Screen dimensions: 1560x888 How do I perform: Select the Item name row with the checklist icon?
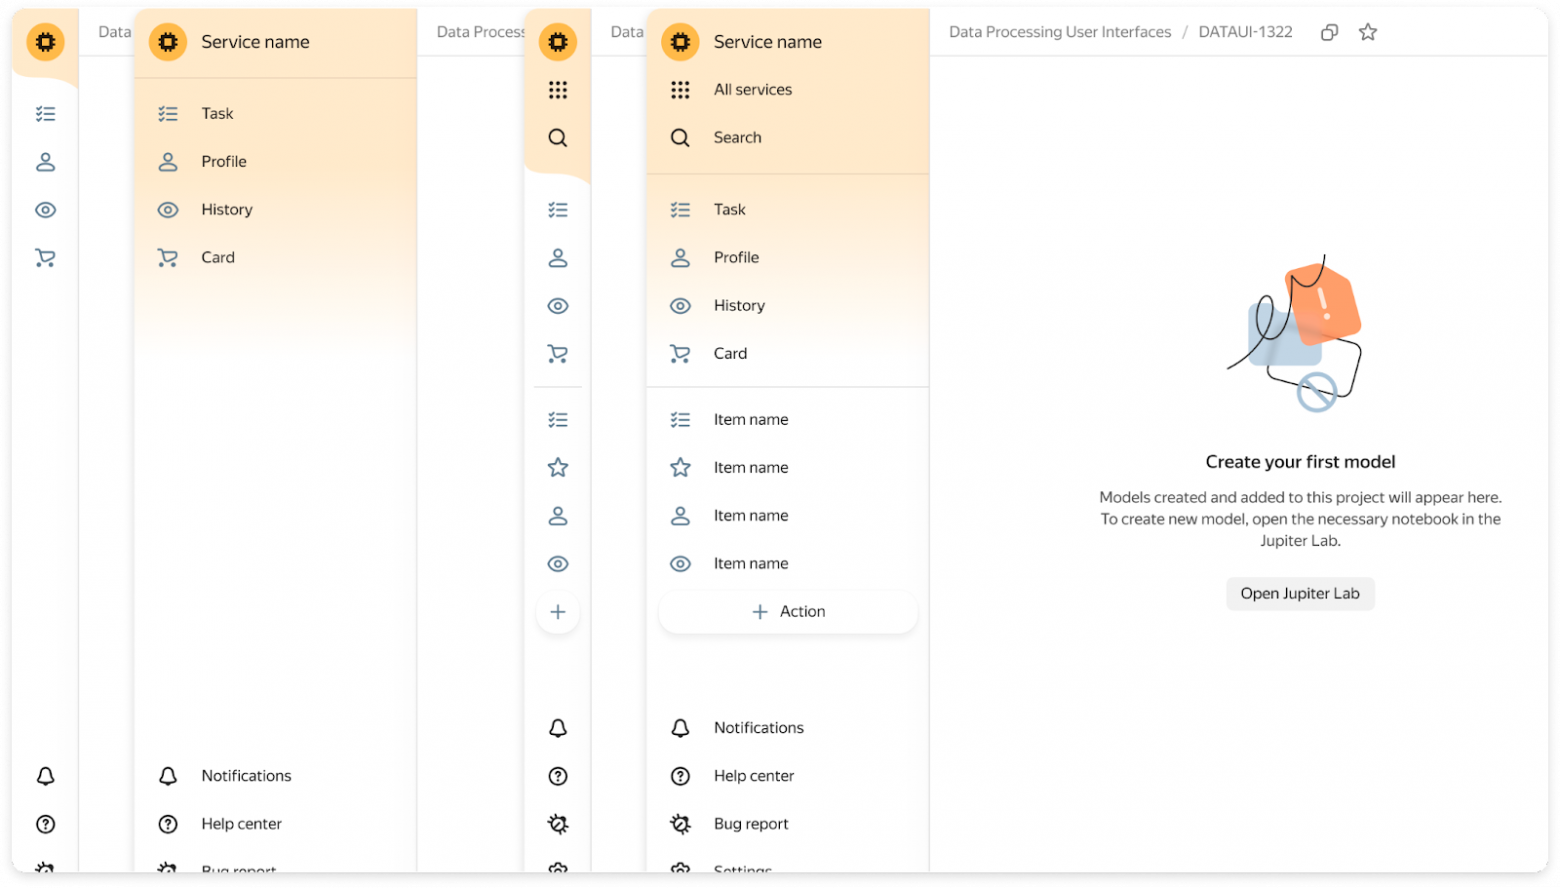788,420
